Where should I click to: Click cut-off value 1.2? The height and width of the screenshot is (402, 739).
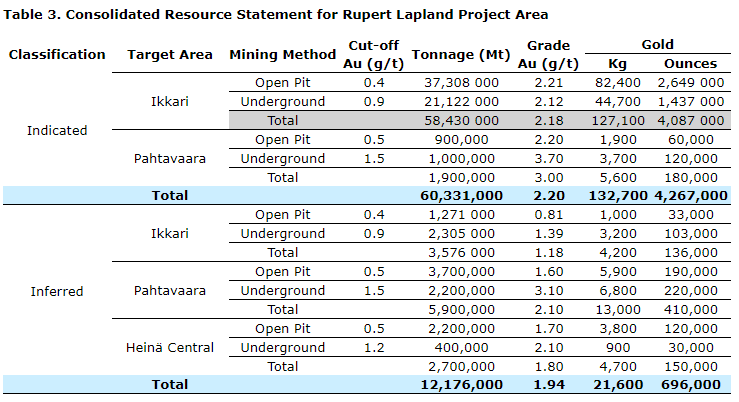point(374,348)
